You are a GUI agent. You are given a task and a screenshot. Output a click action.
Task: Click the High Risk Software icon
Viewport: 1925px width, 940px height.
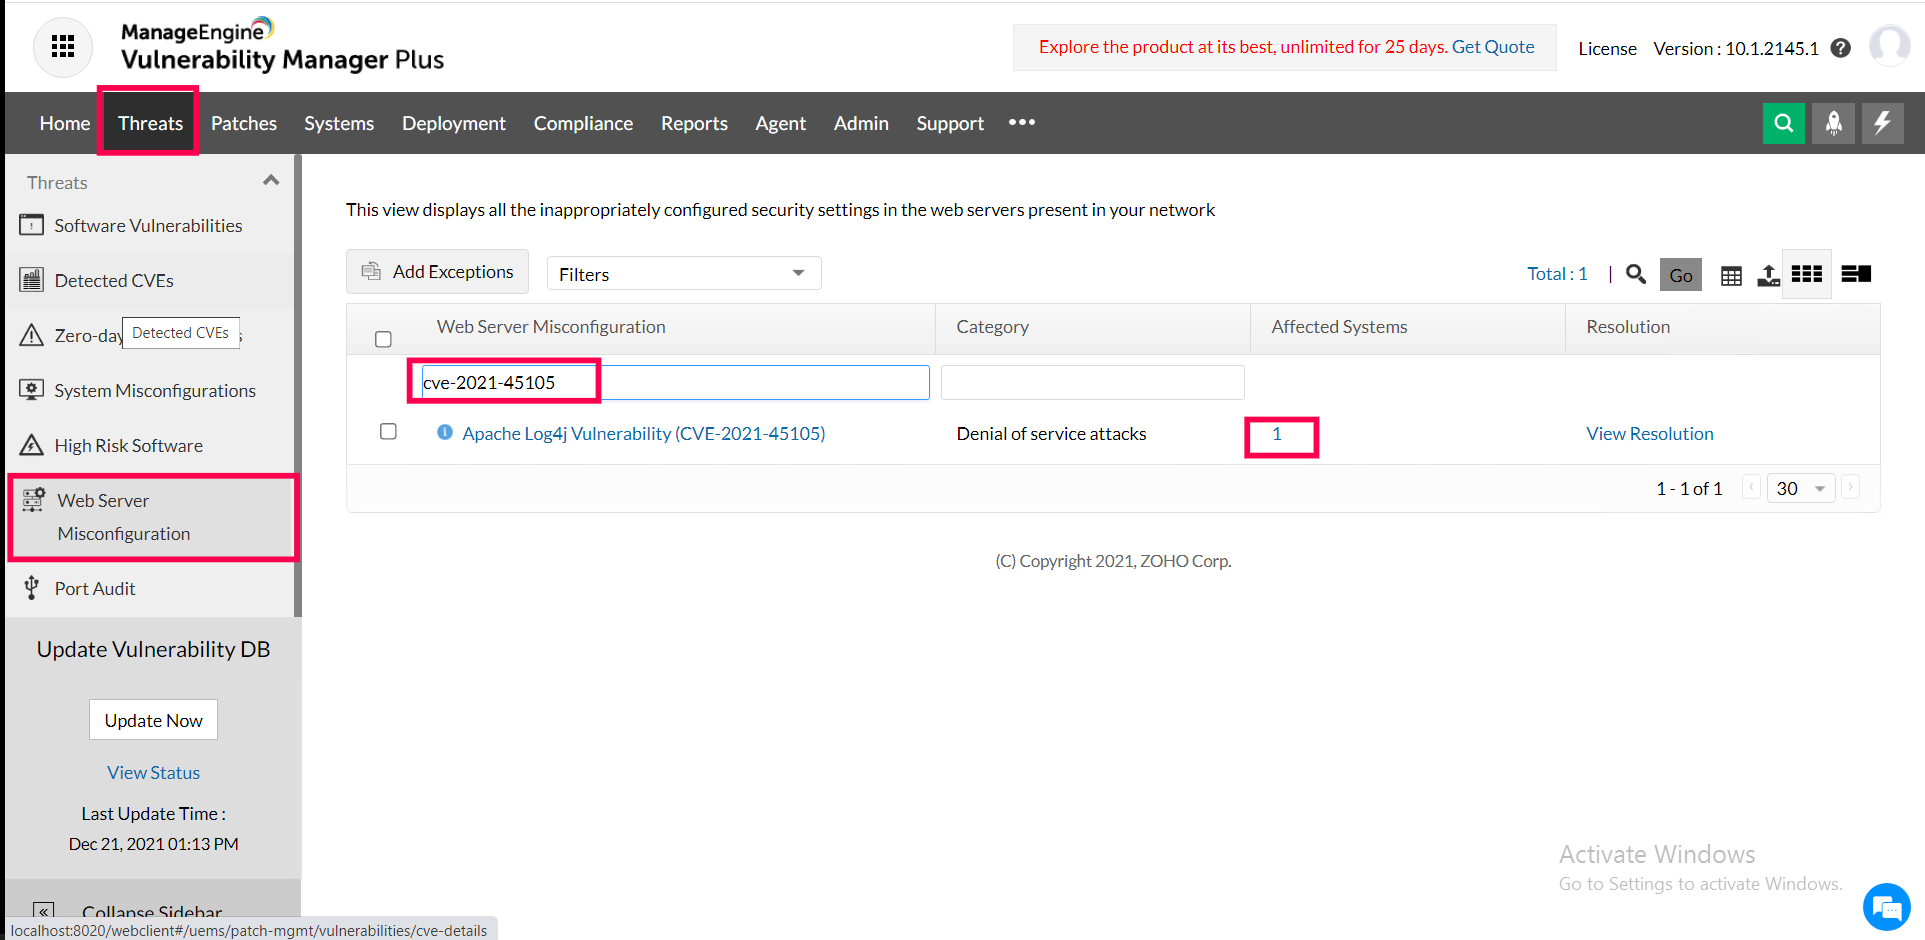pyautogui.click(x=32, y=445)
